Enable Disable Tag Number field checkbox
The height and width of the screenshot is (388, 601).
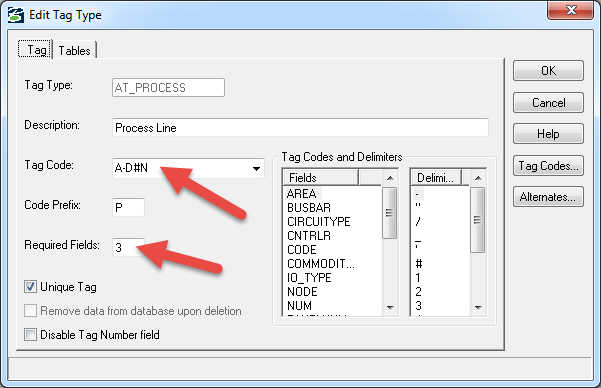30,334
